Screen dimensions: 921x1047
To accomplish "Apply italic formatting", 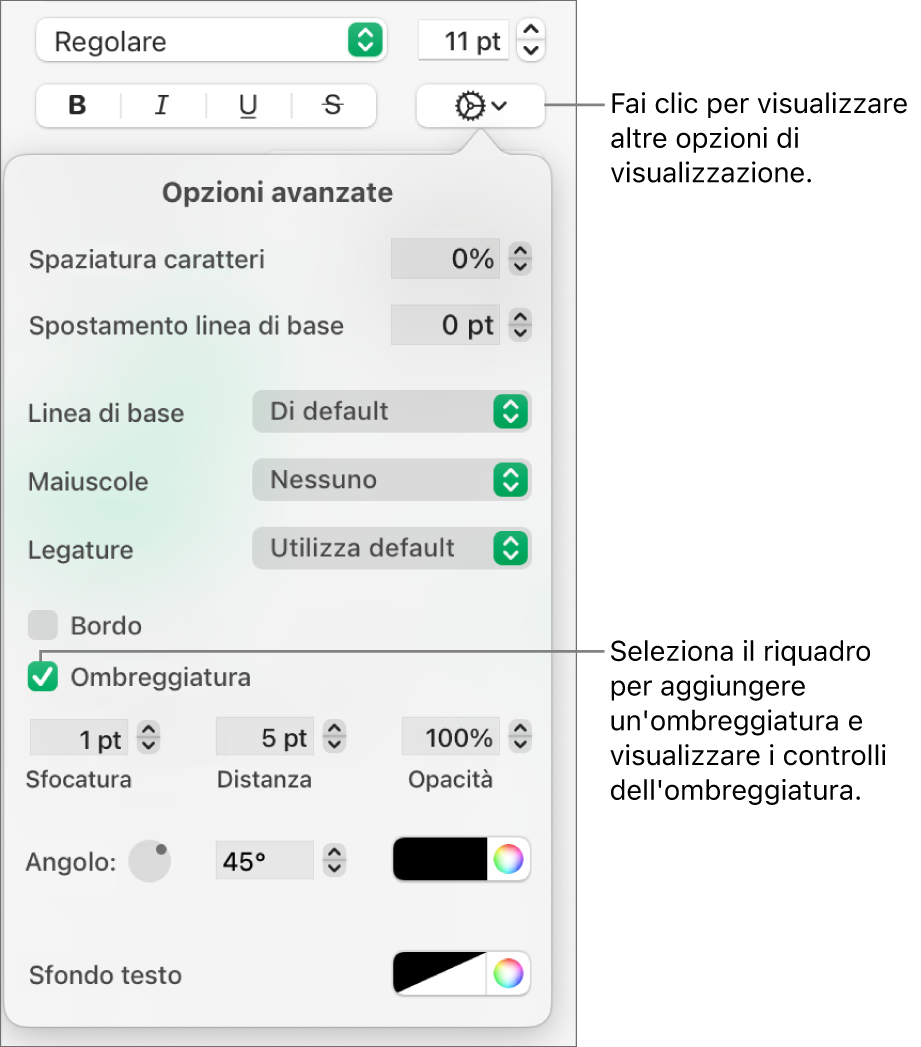I will [161, 106].
